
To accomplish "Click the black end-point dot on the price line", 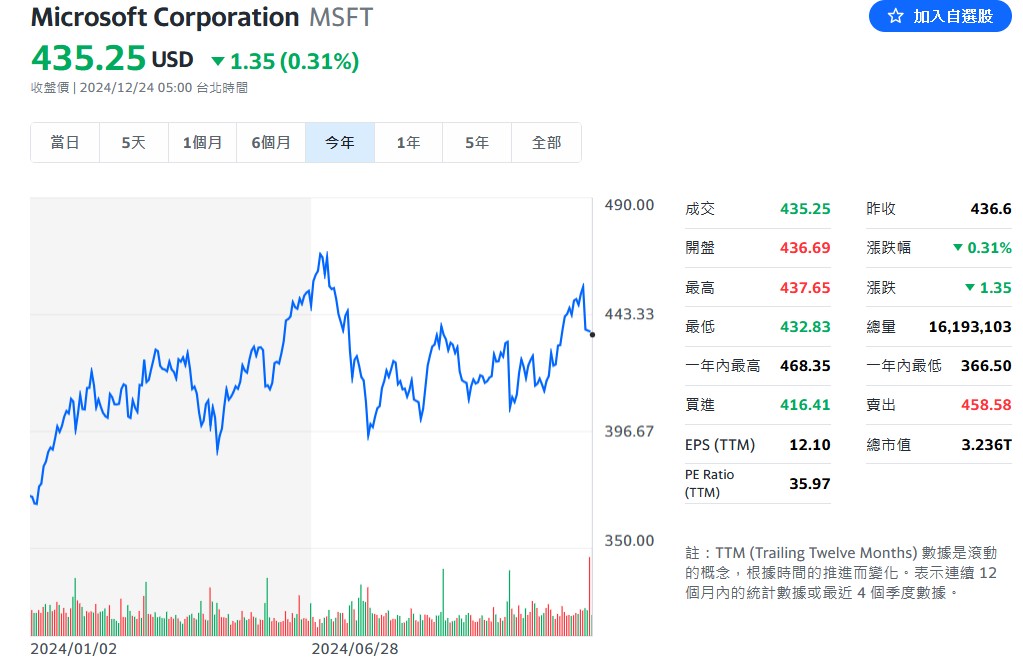I will (x=592, y=335).
